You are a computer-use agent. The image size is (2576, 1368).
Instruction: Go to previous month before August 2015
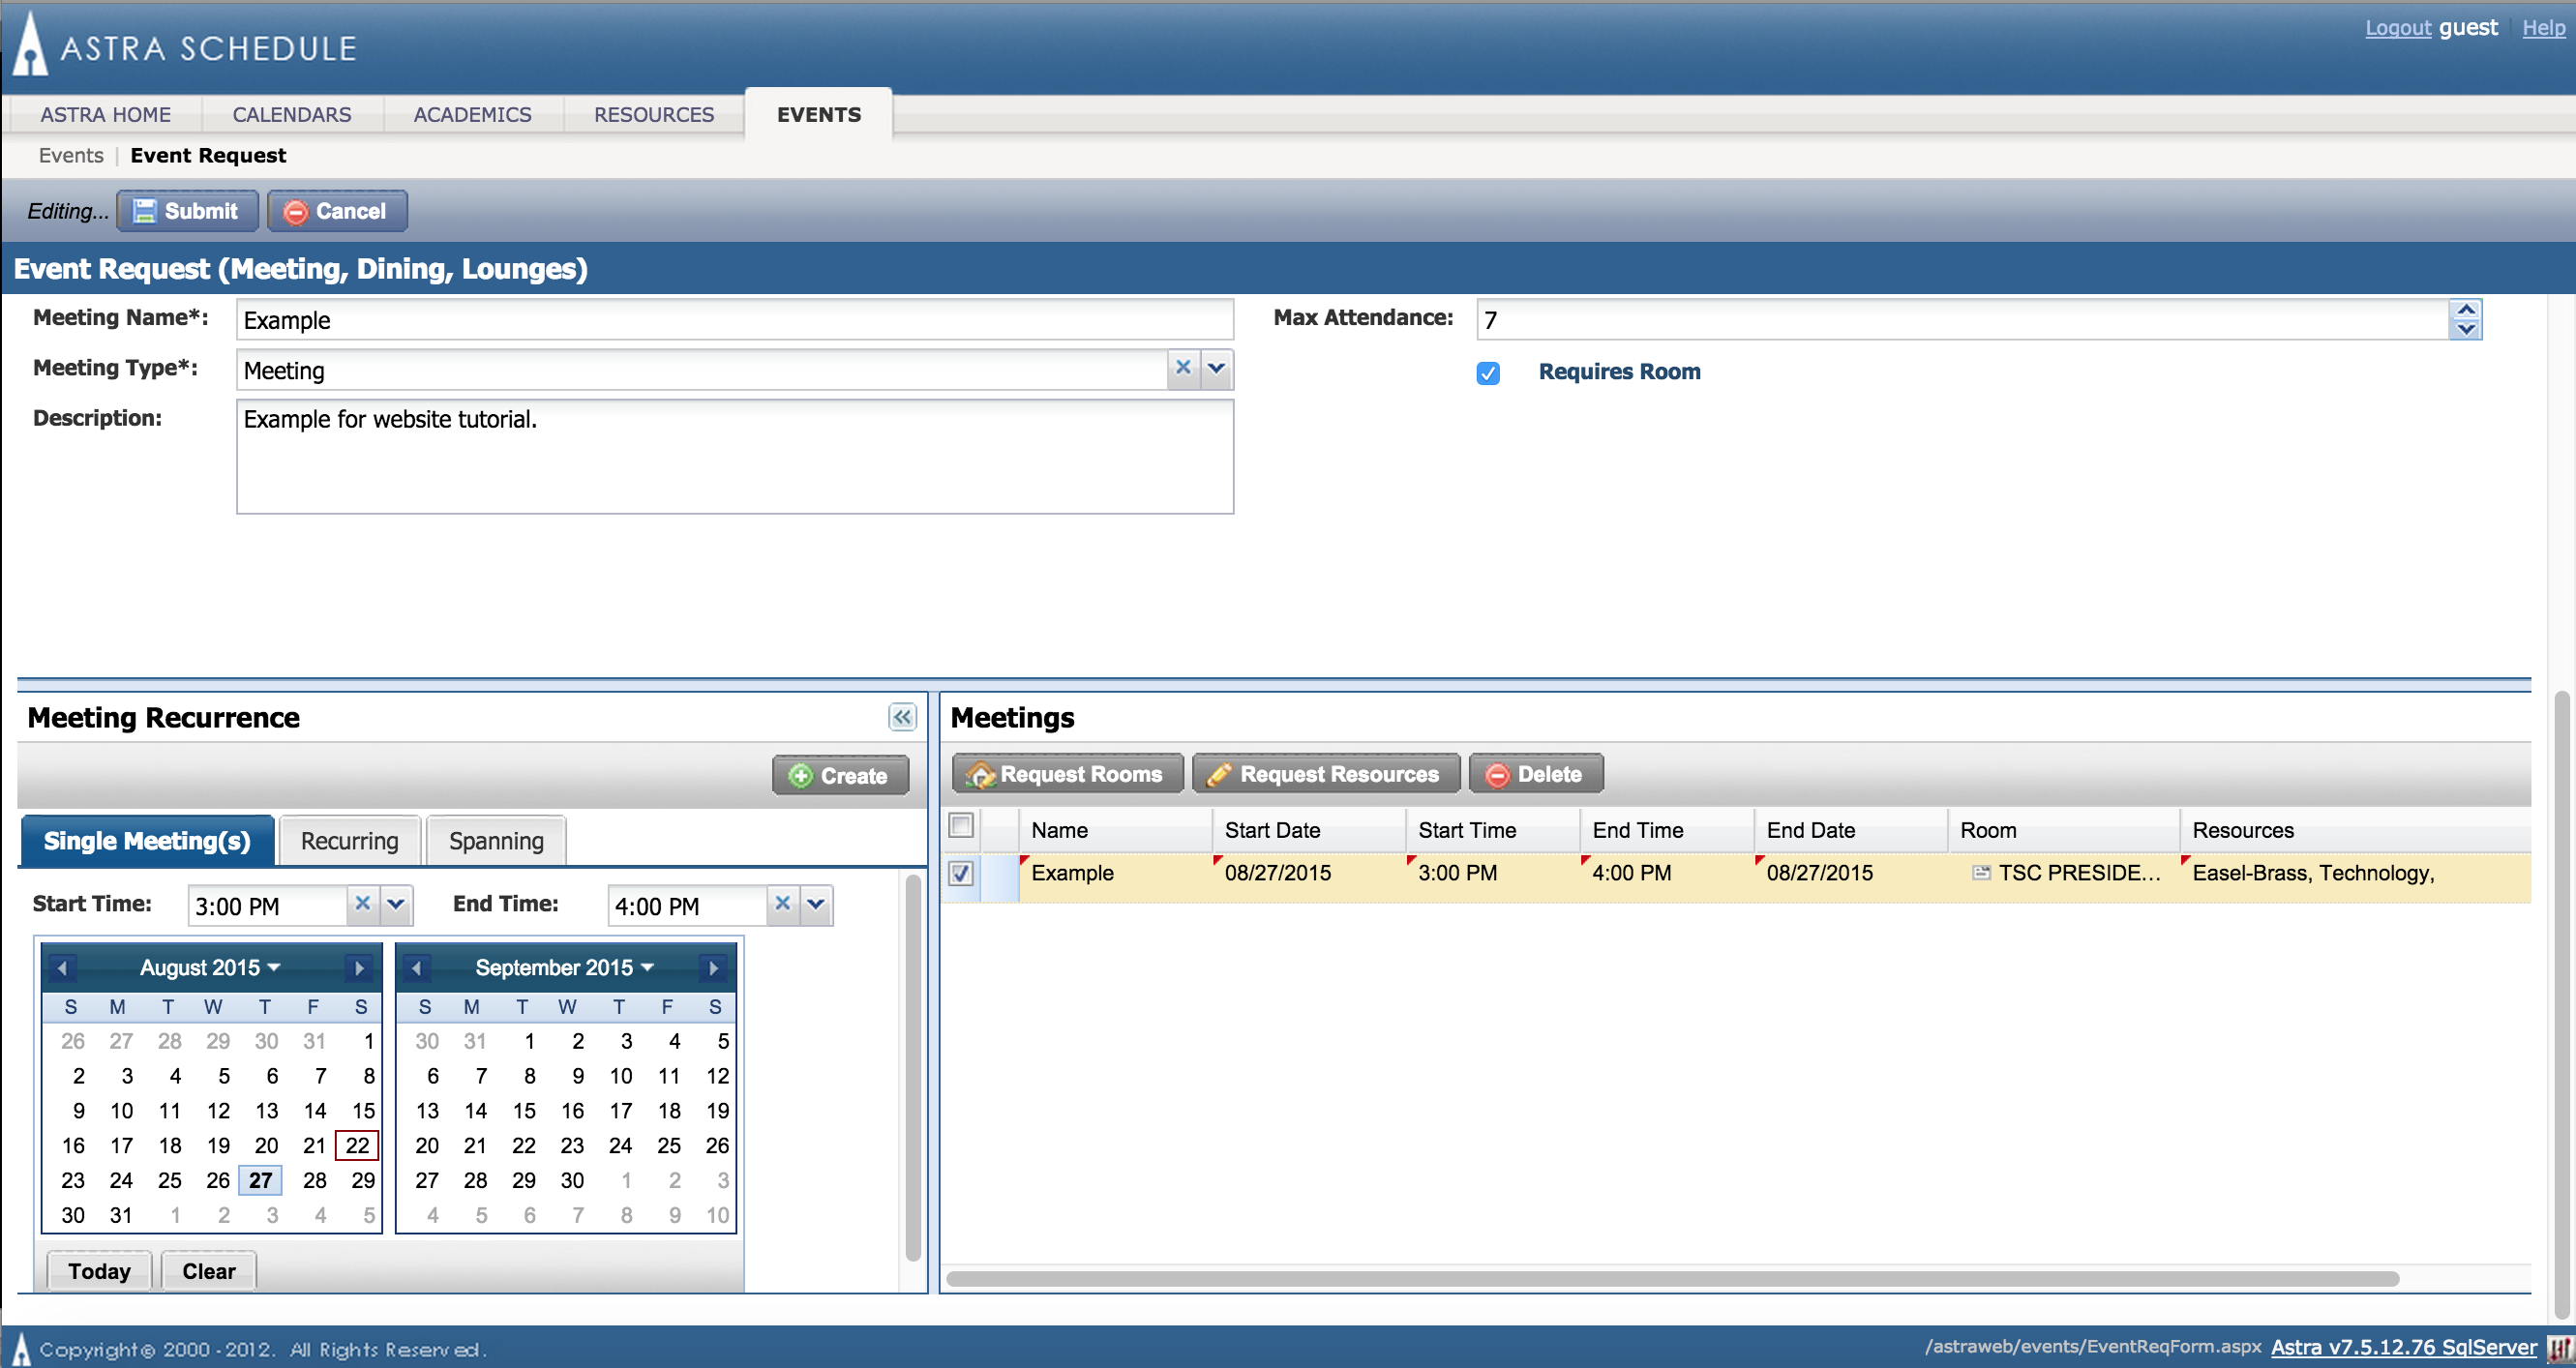62,967
